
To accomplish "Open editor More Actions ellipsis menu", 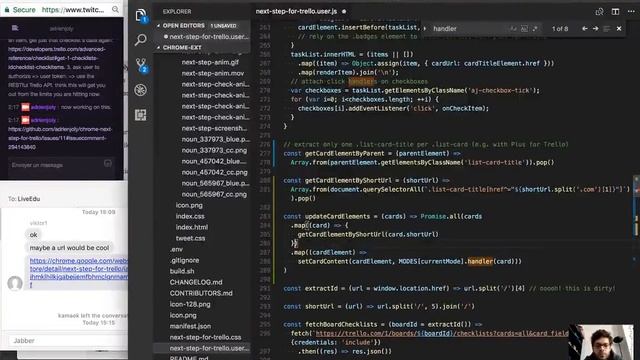I will (631, 11).
